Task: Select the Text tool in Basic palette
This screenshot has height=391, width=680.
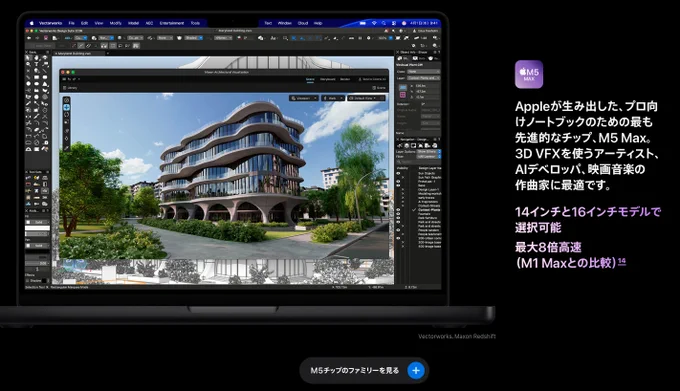Action: coord(36,64)
